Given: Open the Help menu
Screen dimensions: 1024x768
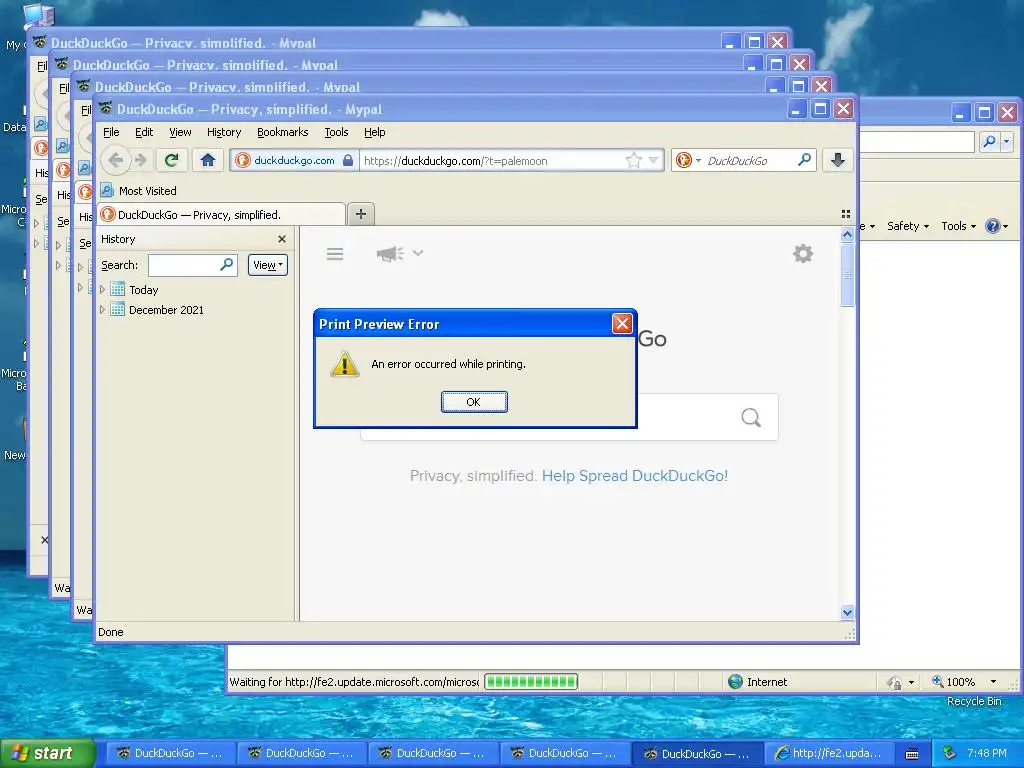Looking at the screenshot, I should (374, 132).
